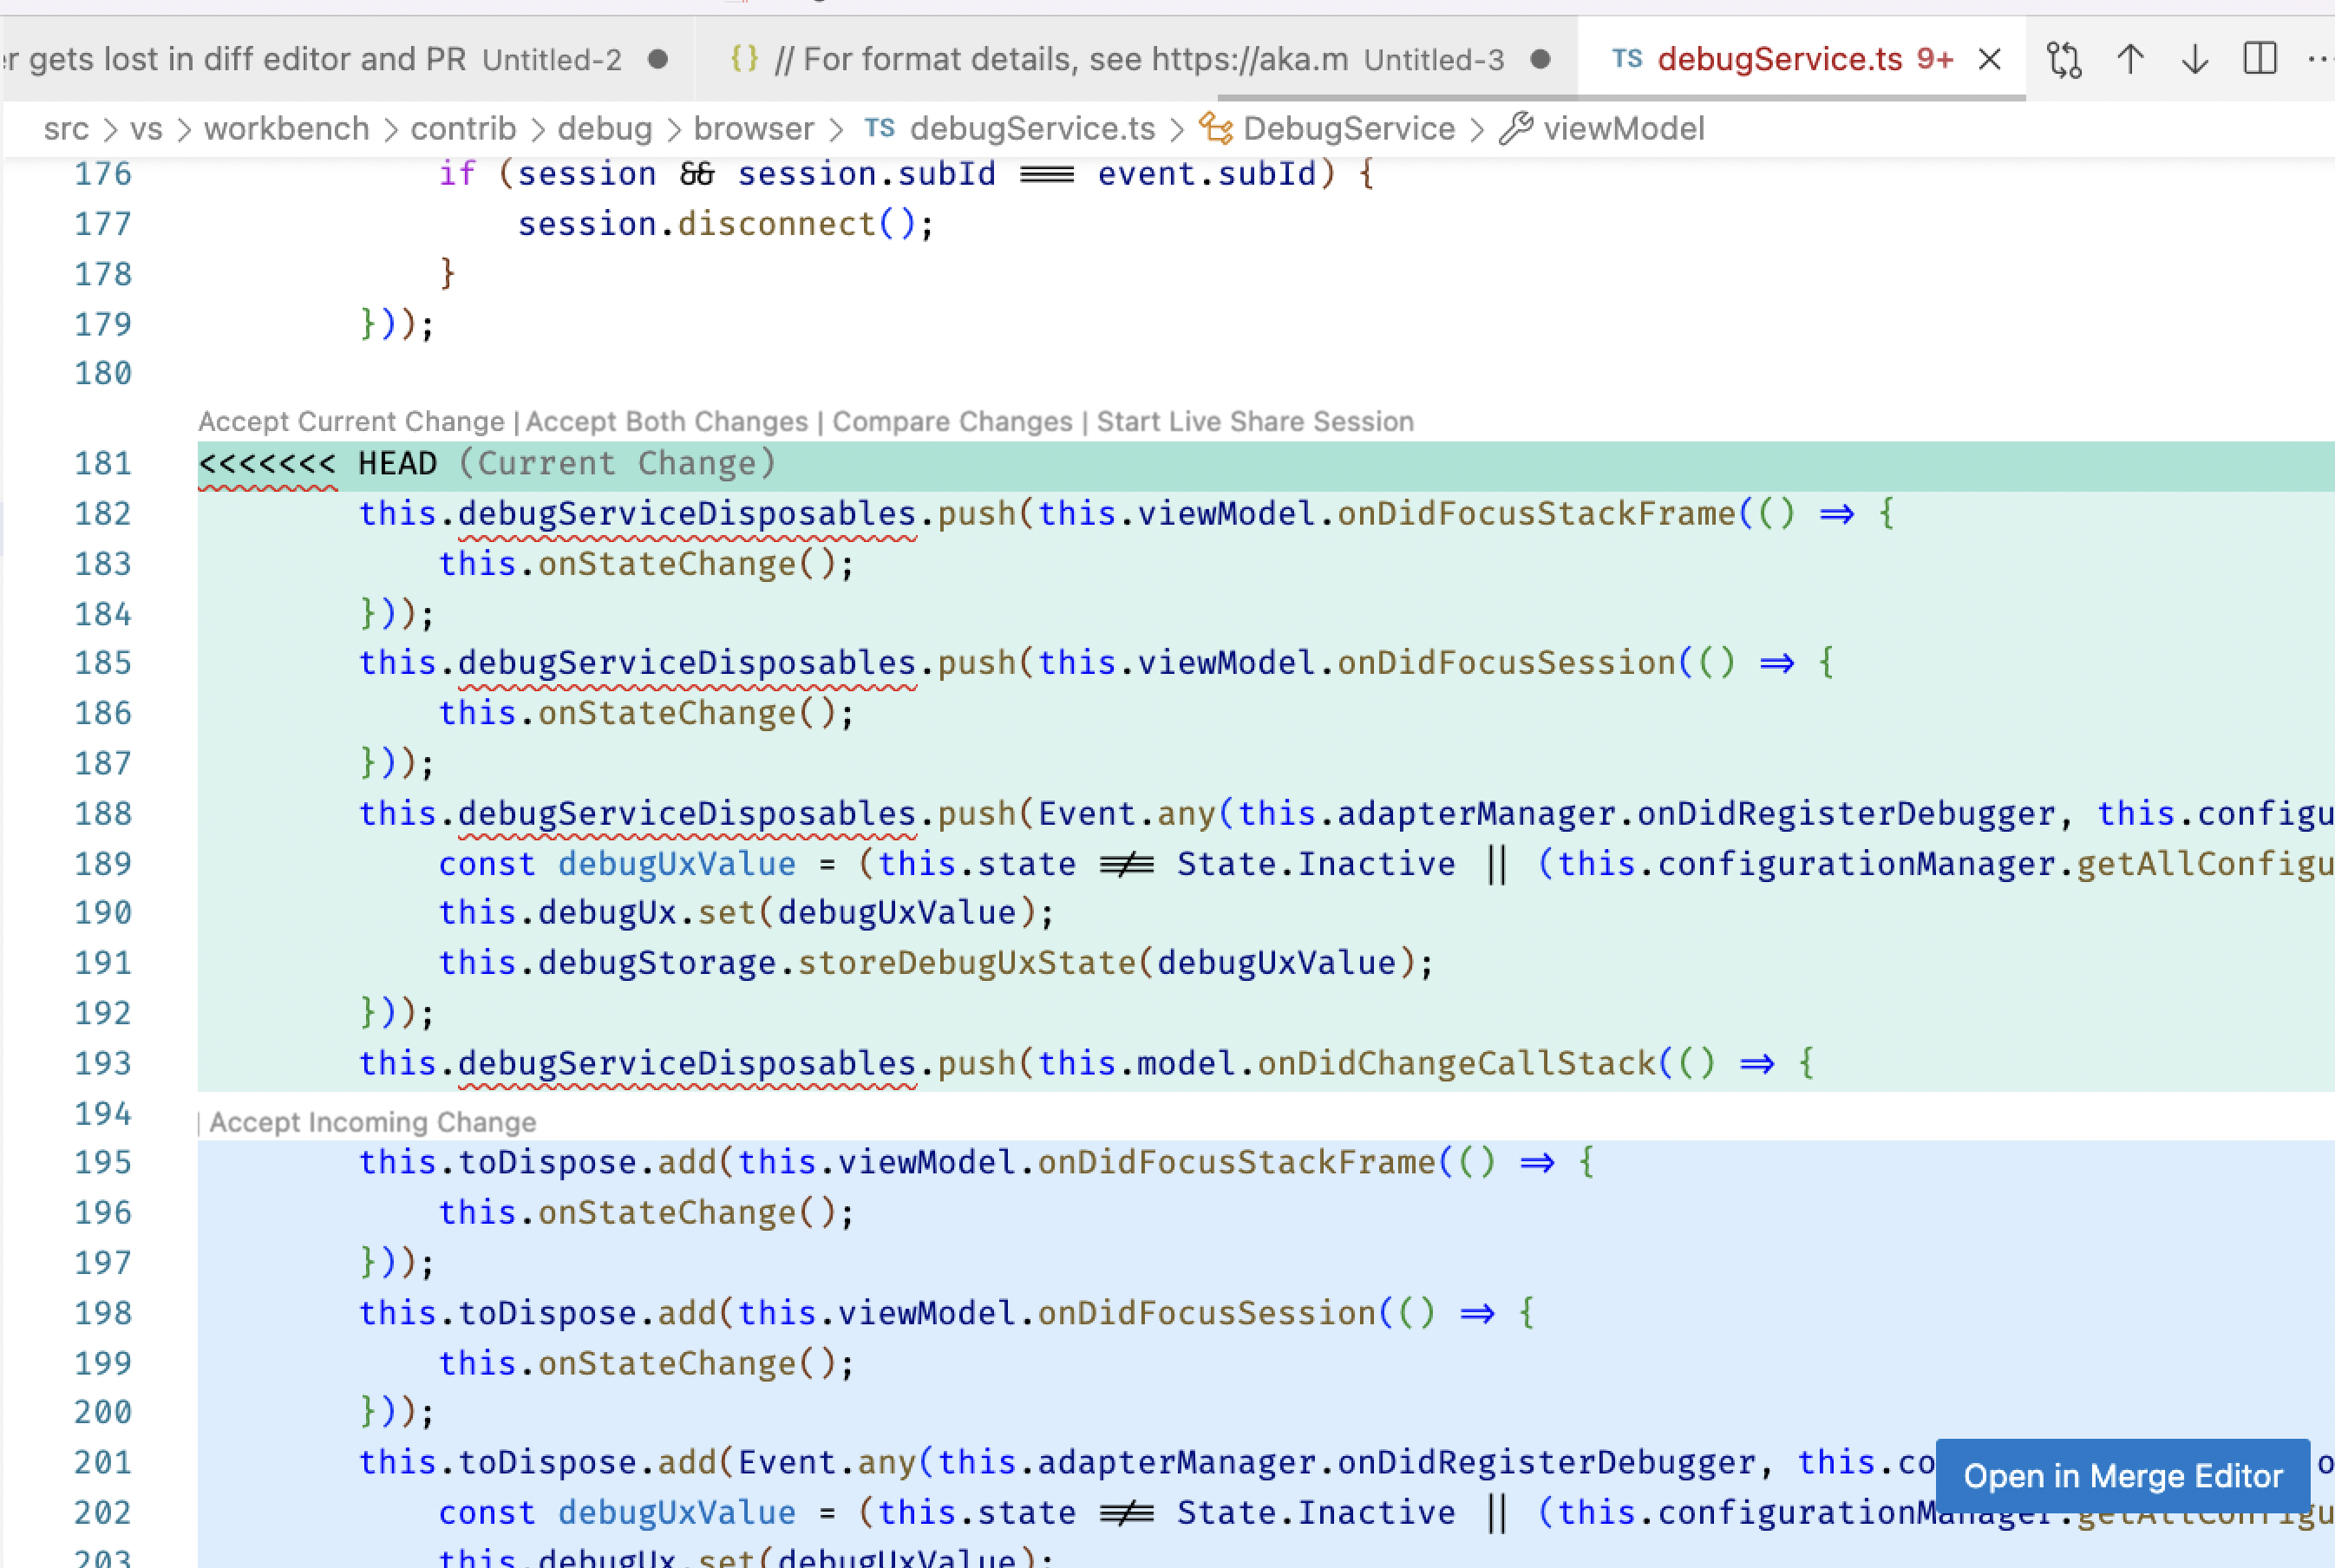Image resolution: width=2335 pixels, height=1568 pixels.
Task: Close the debugService.ts tab
Action: click(1988, 59)
